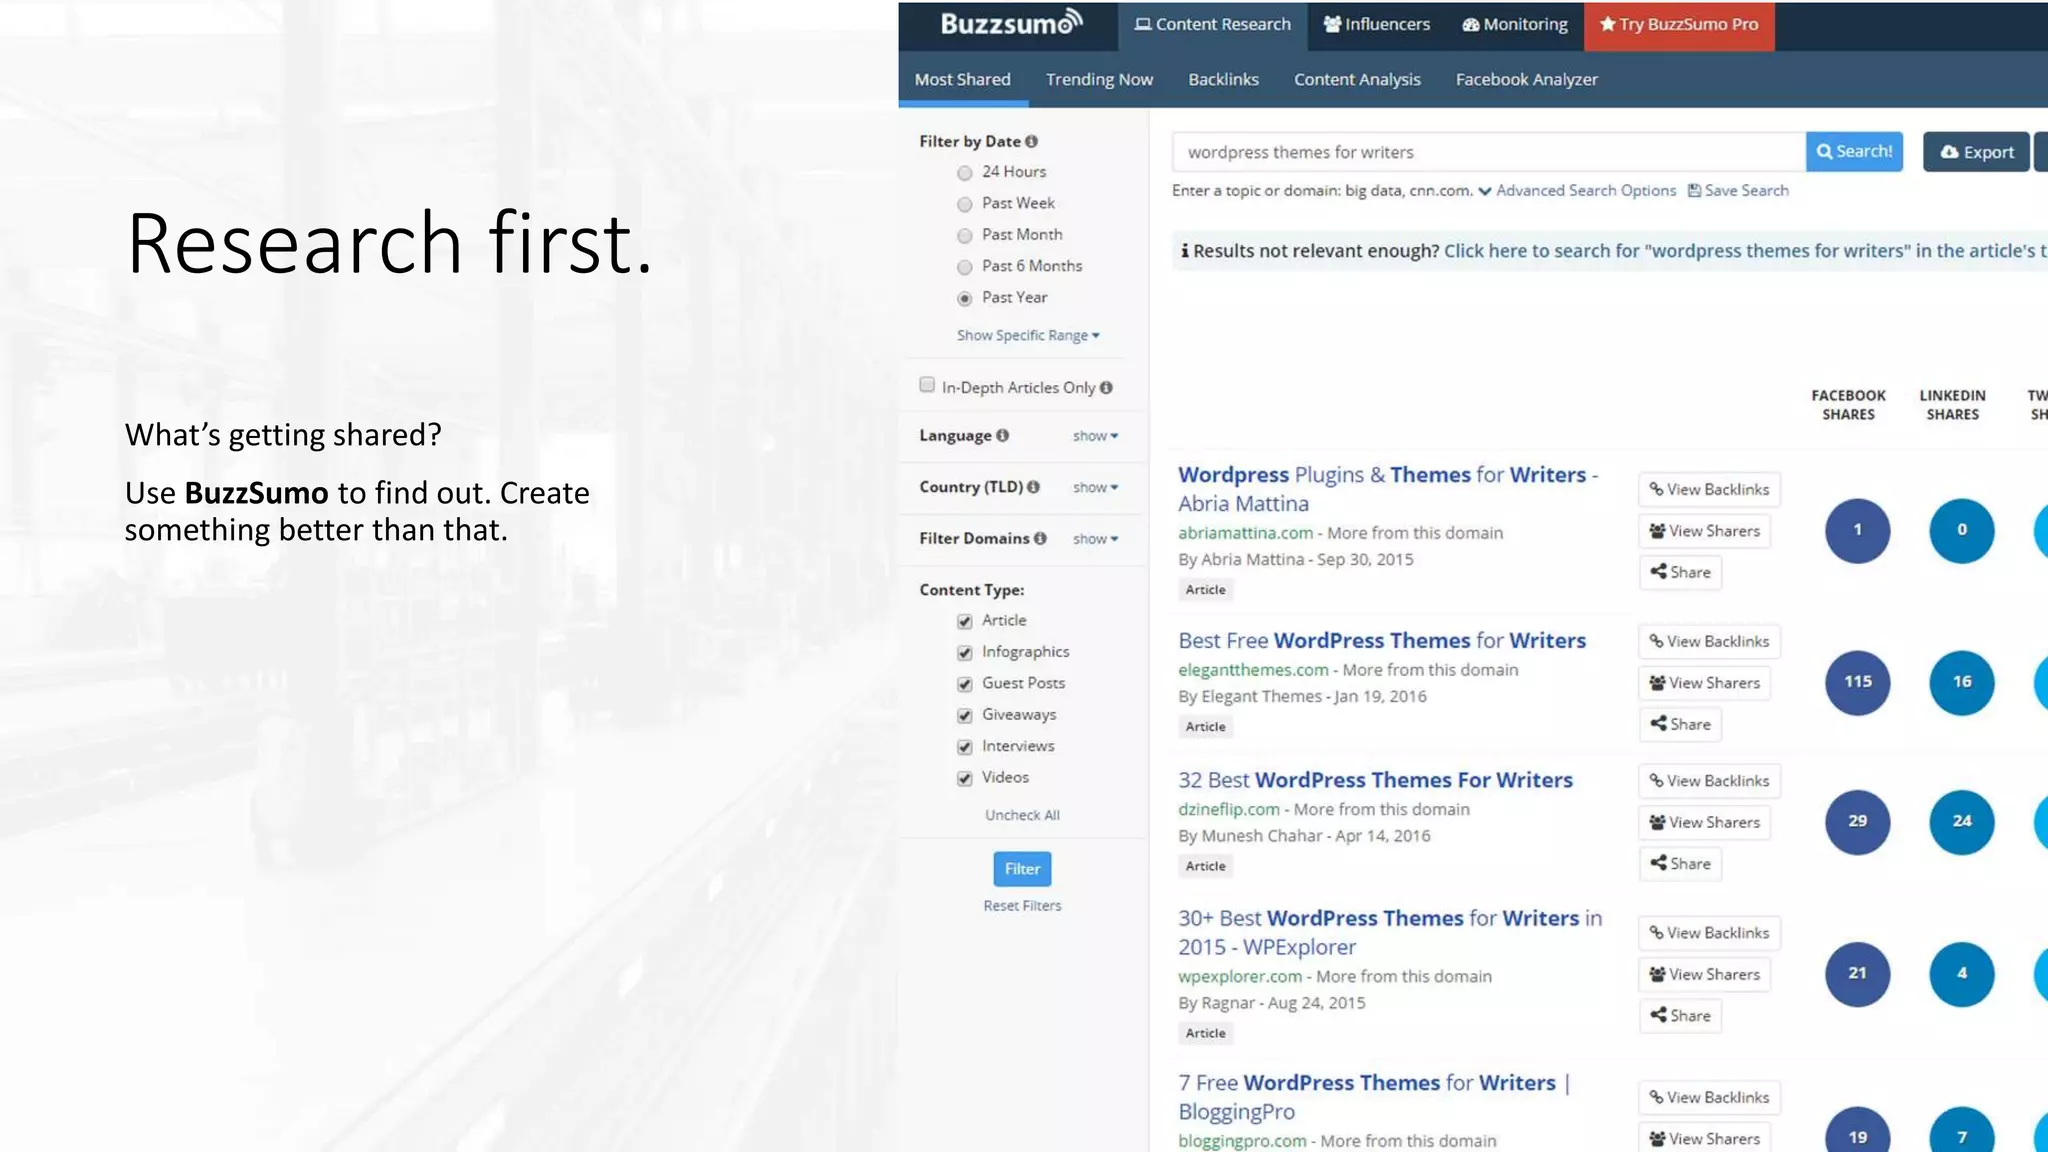View Backlinks for Elegant Themes article
The image size is (2048, 1152).
tap(1709, 641)
